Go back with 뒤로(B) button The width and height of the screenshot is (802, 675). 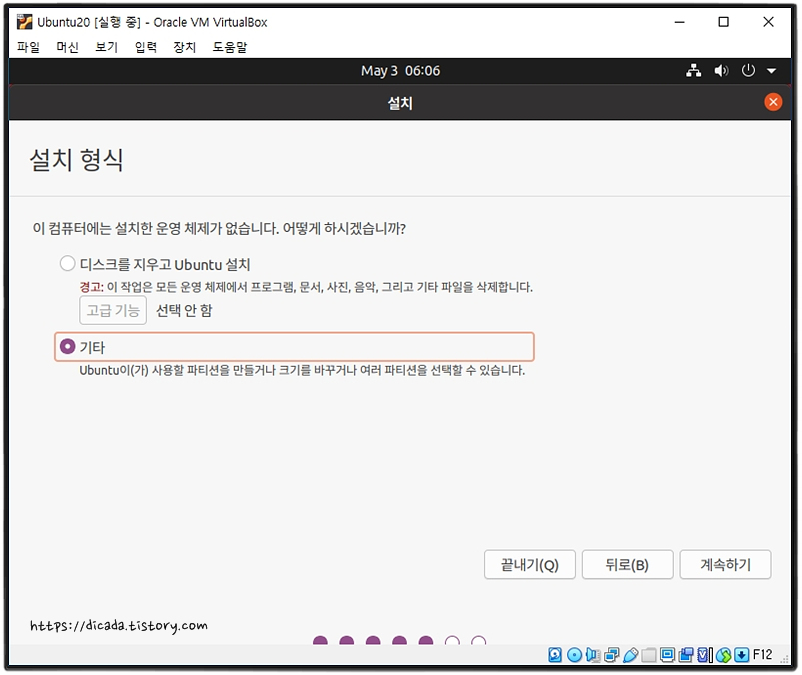pyautogui.click(x=627, y=565)
